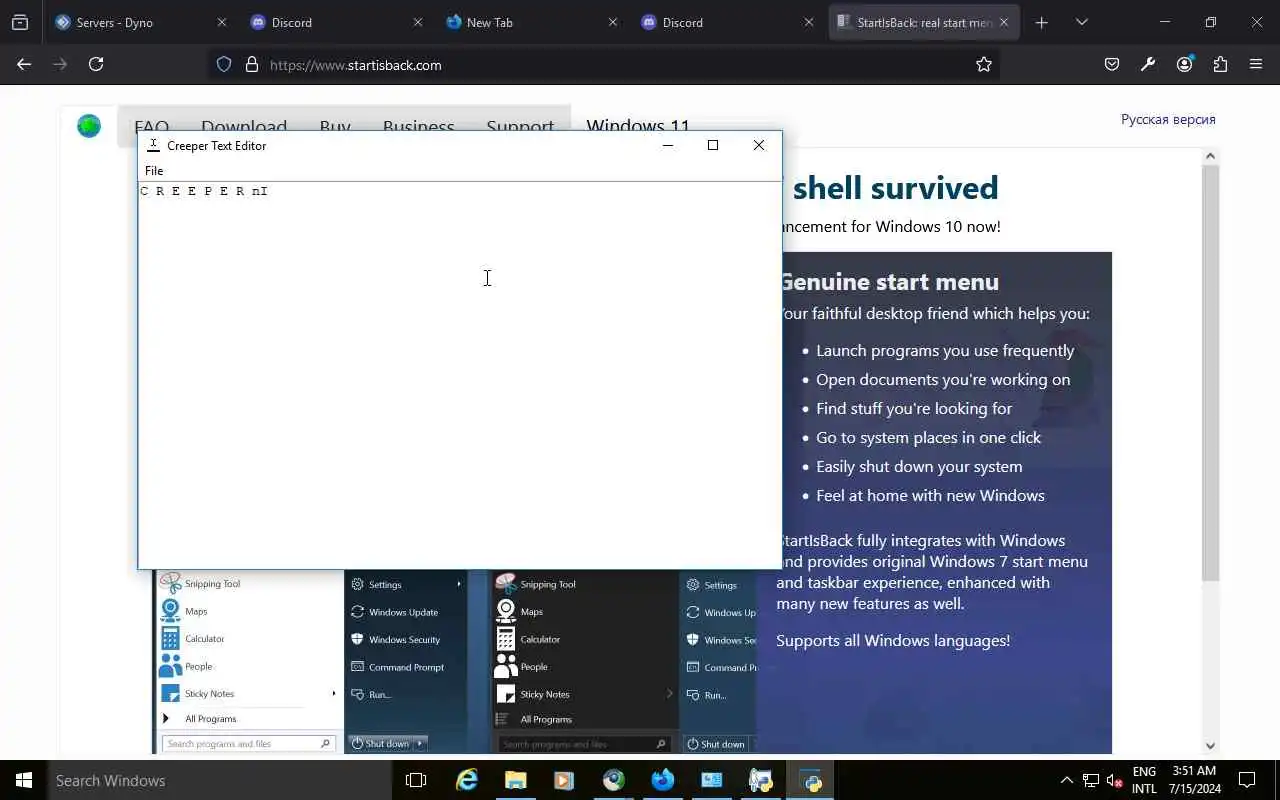The height and width of the screenshot is (800, 1280).
Task: Open a new tab with plus button
Action: (1042, 22)
